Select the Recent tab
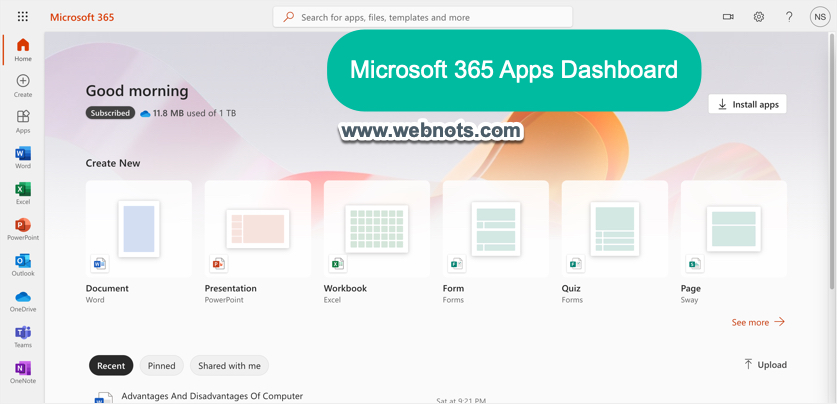The width and height of the screenshot is (837, 404). pos(111,366)
